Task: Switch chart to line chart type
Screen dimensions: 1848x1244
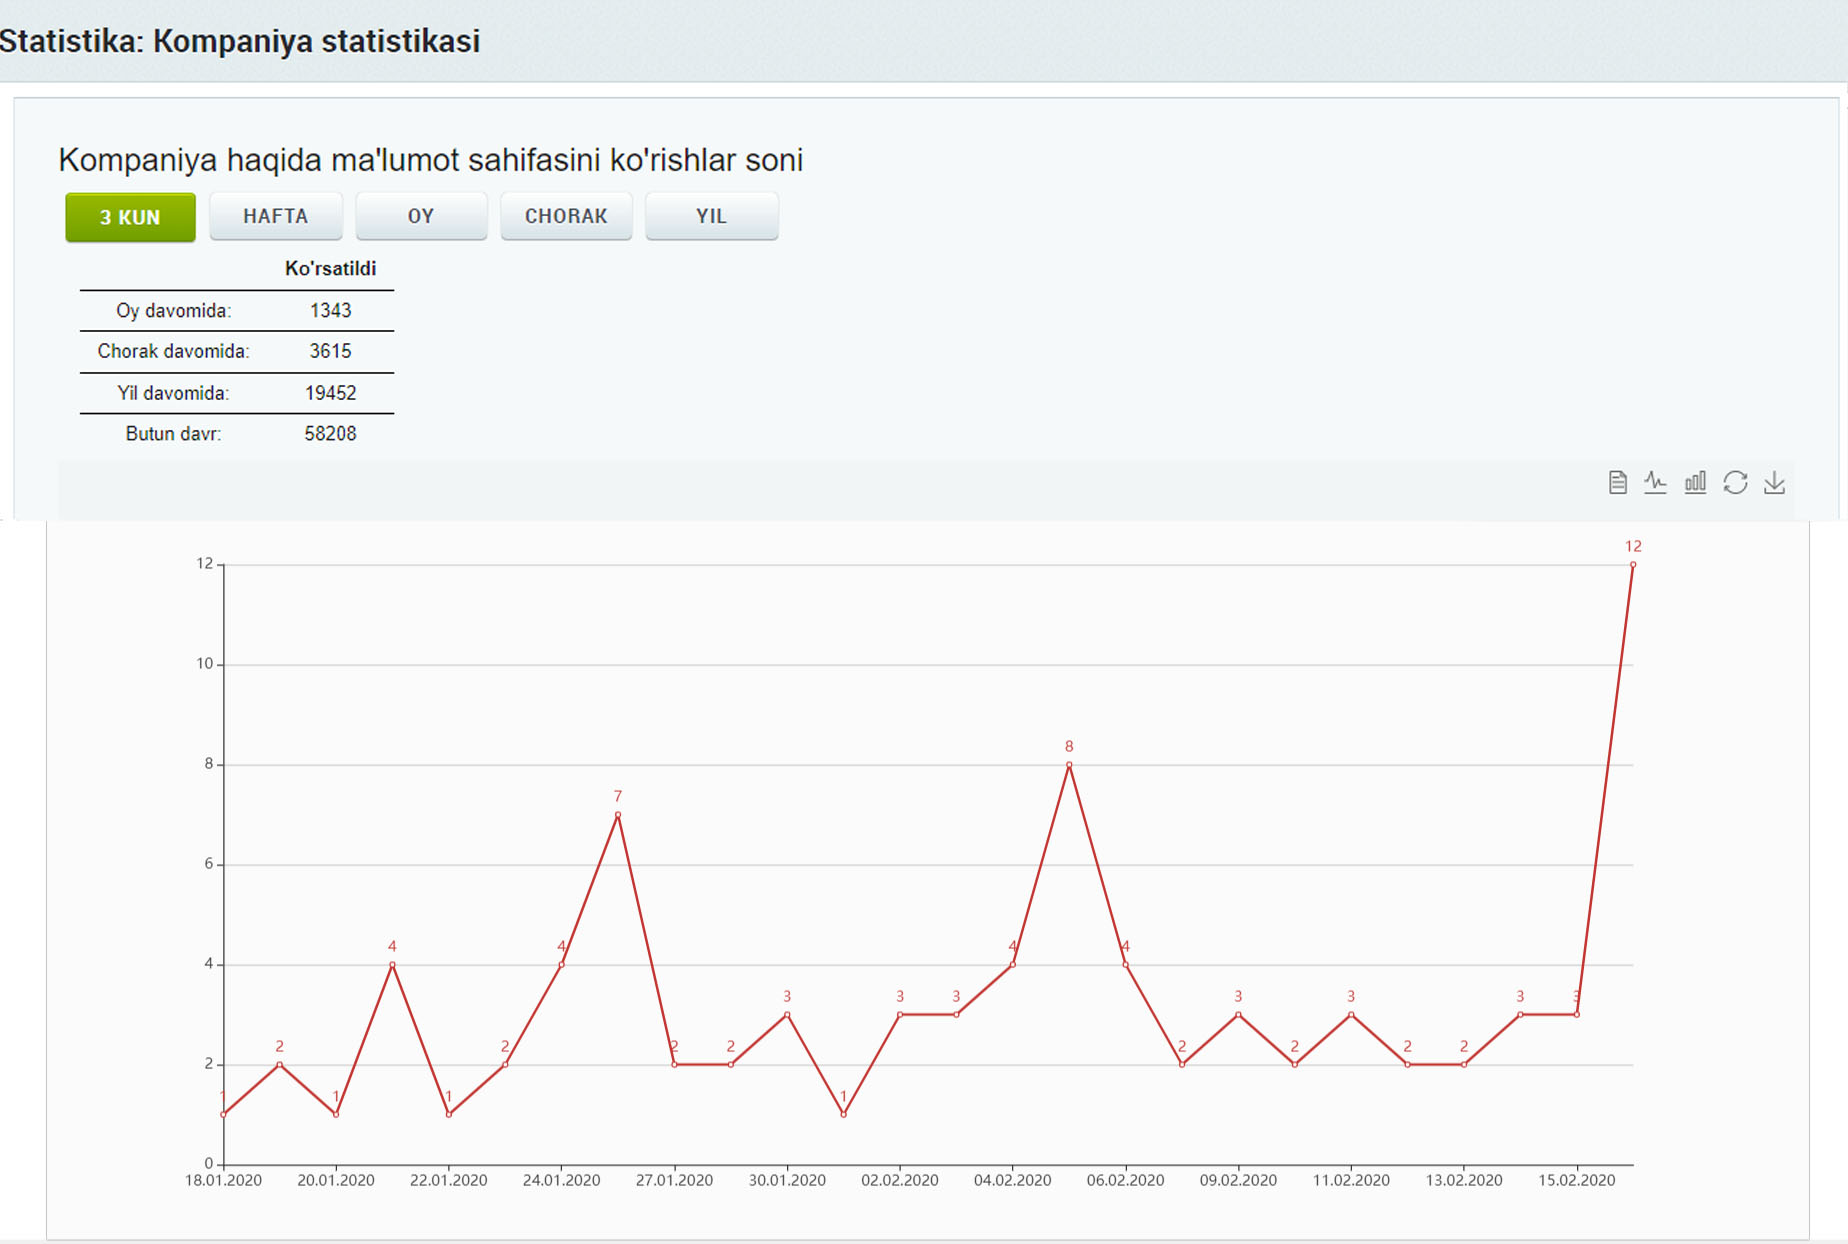Action: coord(1656,483)
